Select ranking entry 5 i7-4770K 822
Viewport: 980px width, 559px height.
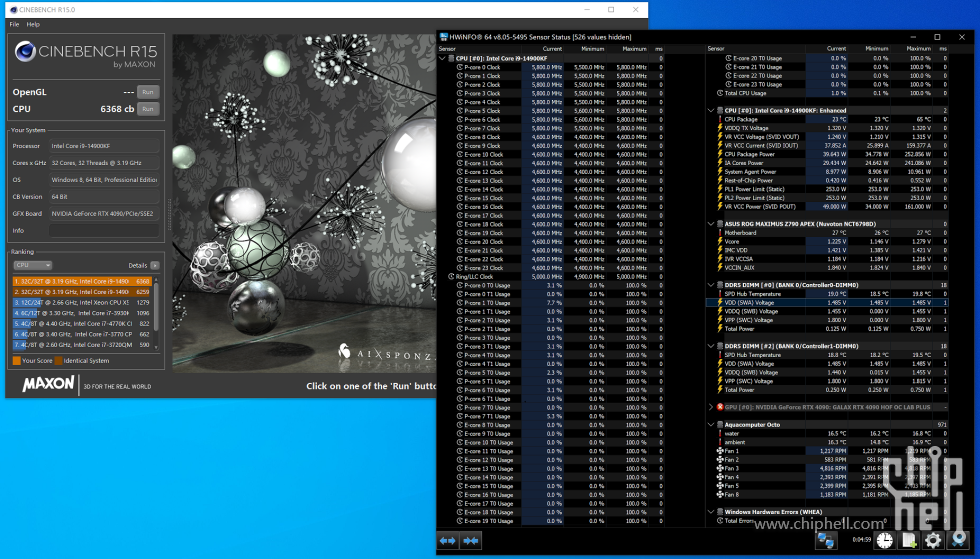click(x=82, y=324)
